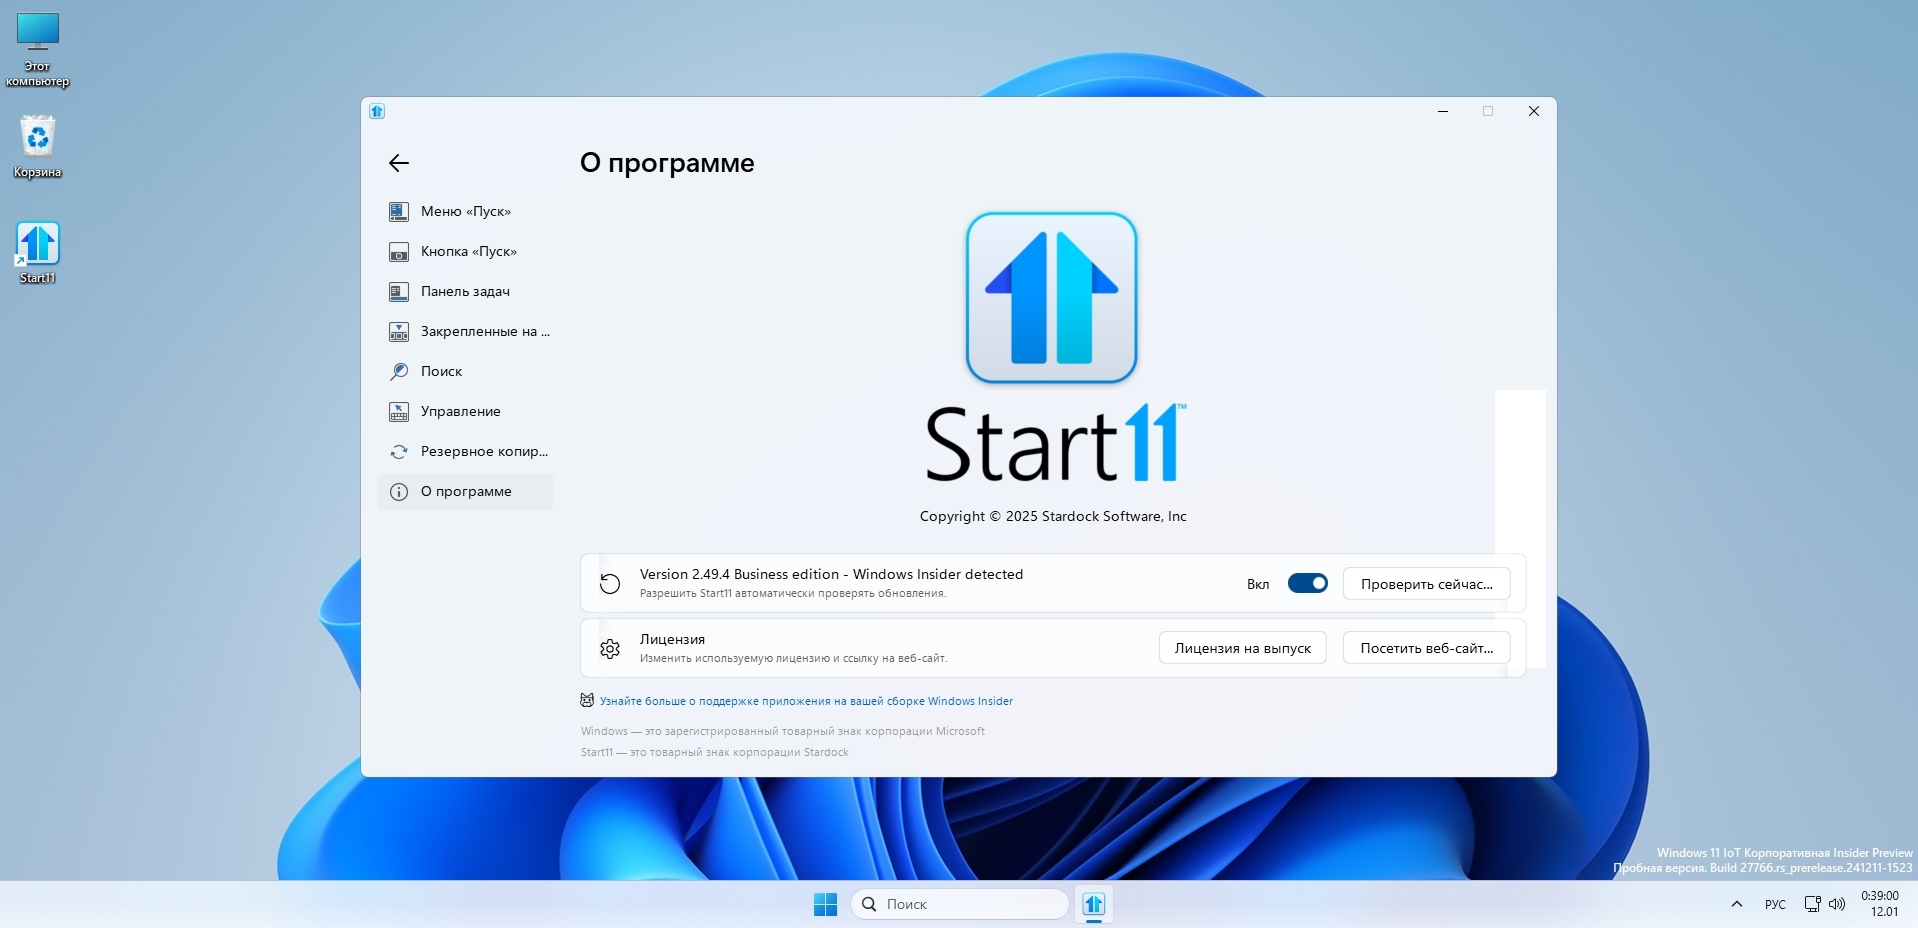
Task: Select the О программе section
Action: click(465, 491)
